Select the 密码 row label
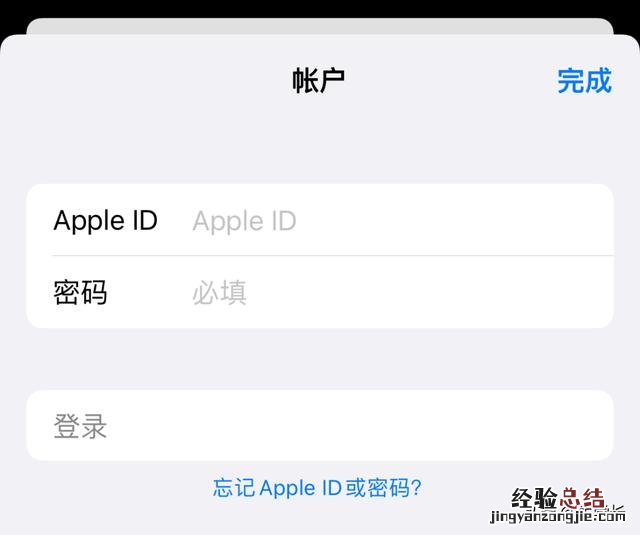640x535 pixels. click(x=80, y=292)
